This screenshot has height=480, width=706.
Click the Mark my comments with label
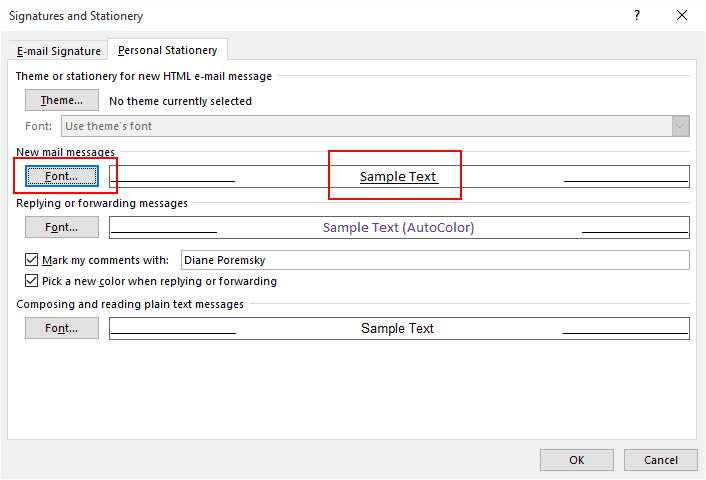(105, 260)
